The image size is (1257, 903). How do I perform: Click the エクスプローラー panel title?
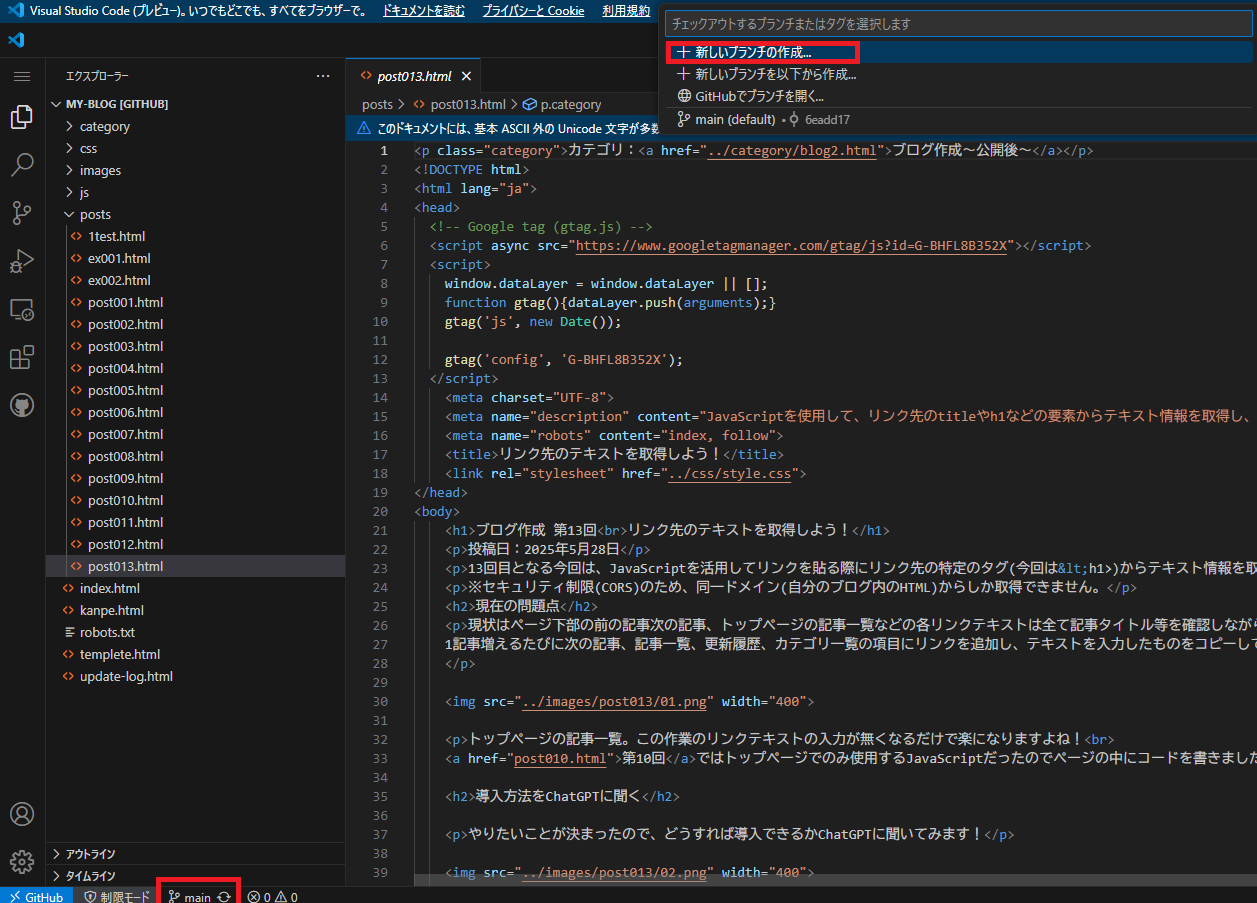[x=97, y=76]
